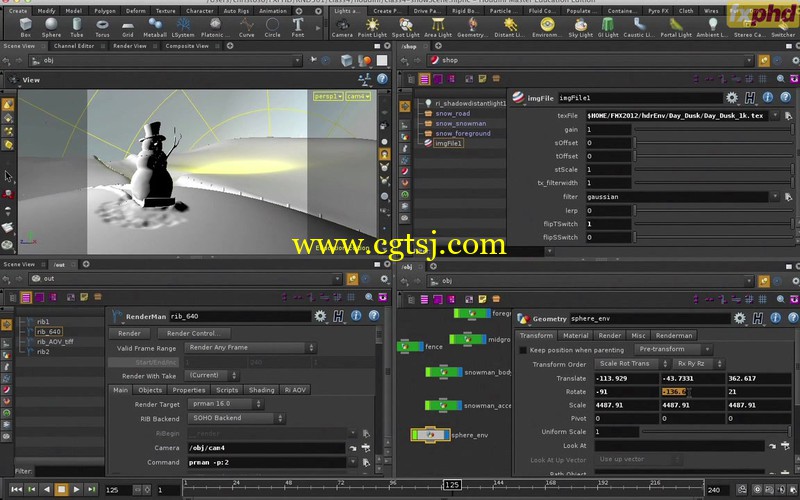Open file chooser beside texFile path

coord(788,116)
